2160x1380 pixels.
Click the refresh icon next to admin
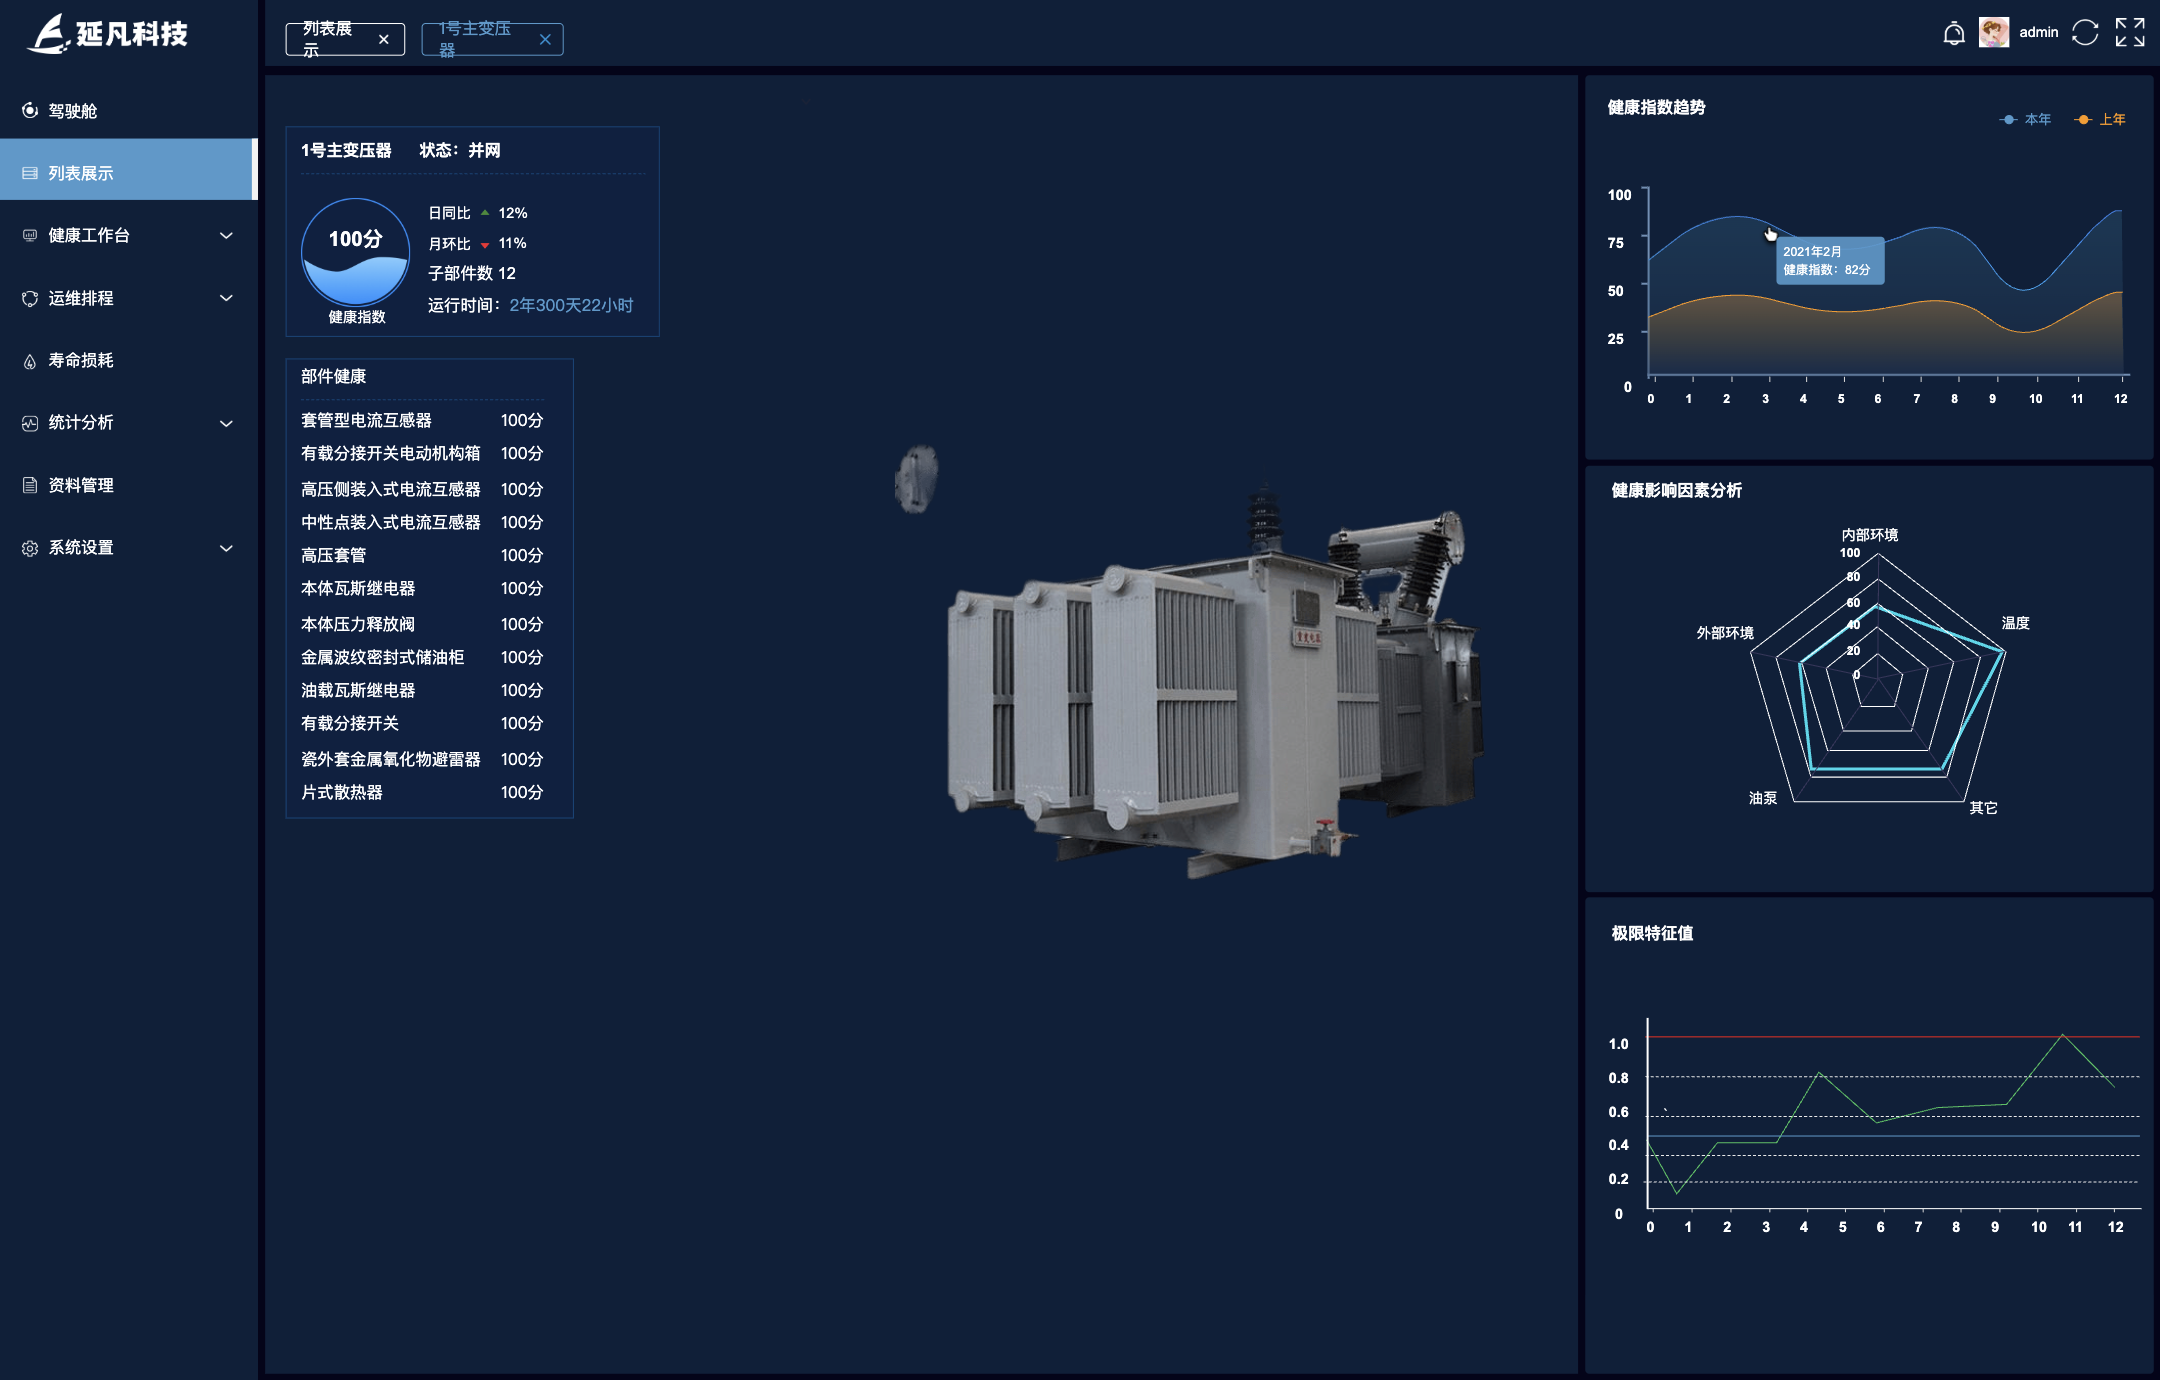point(2085,33)
